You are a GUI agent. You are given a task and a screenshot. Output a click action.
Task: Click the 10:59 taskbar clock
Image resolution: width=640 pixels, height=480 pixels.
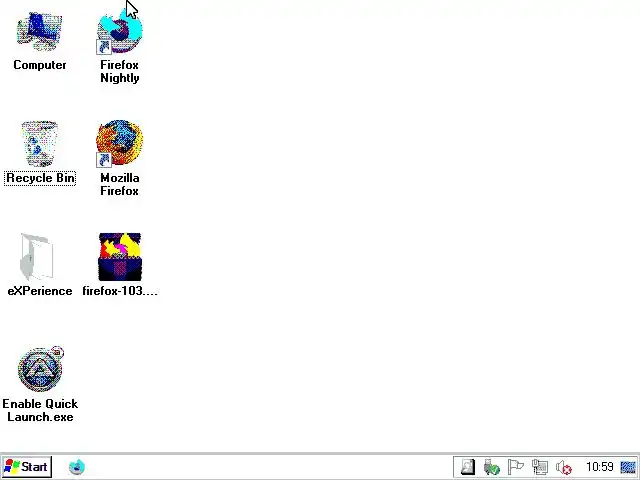(x=600, y=467)
